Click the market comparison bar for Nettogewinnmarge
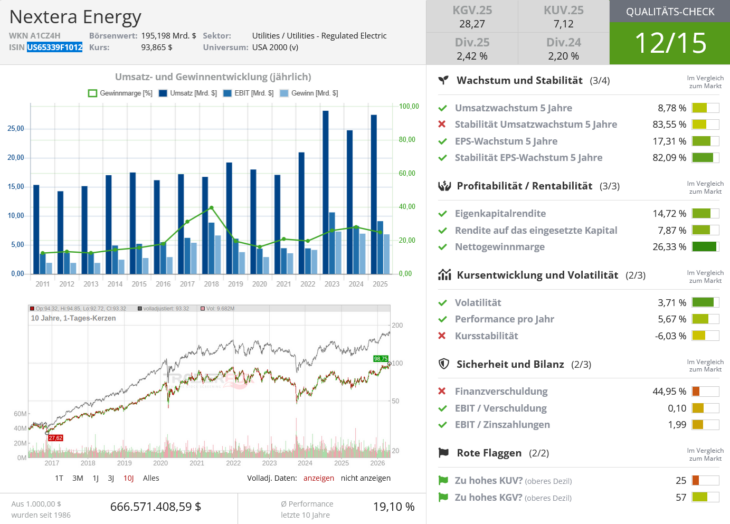730x524 pixels. pos(705,247)
